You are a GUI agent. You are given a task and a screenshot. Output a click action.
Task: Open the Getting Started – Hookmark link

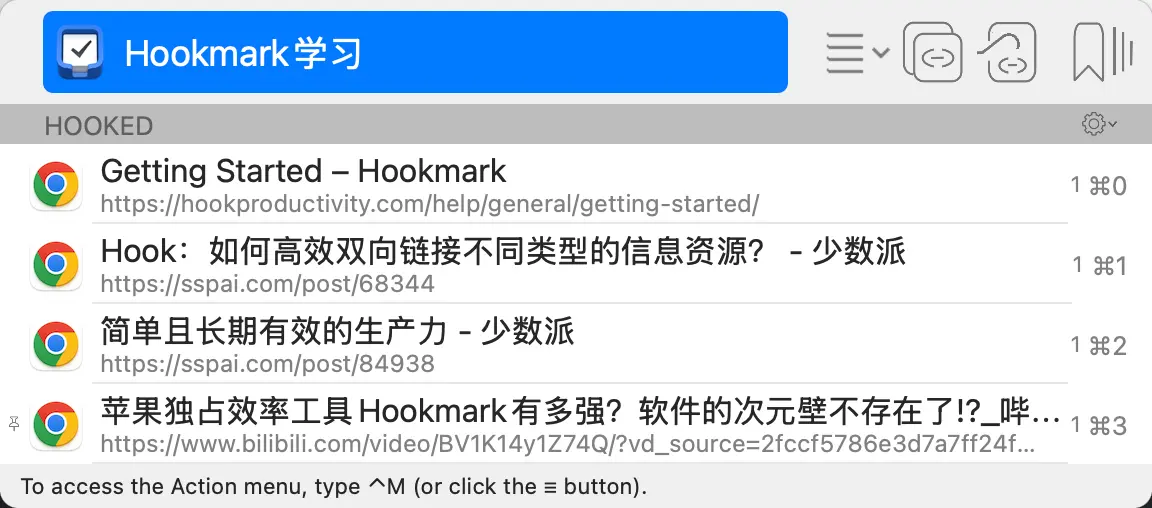(303, 171)
